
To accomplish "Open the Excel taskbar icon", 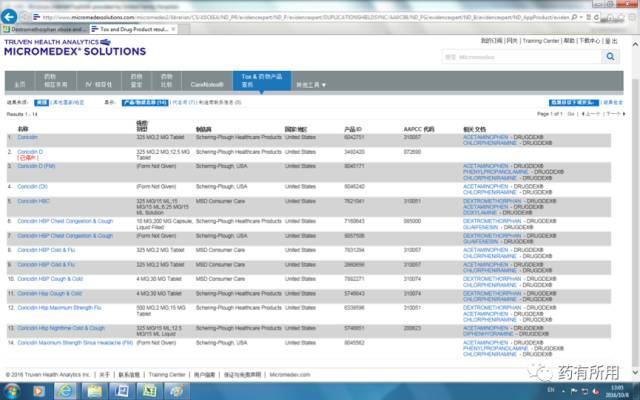I will [x=149, y=392].
